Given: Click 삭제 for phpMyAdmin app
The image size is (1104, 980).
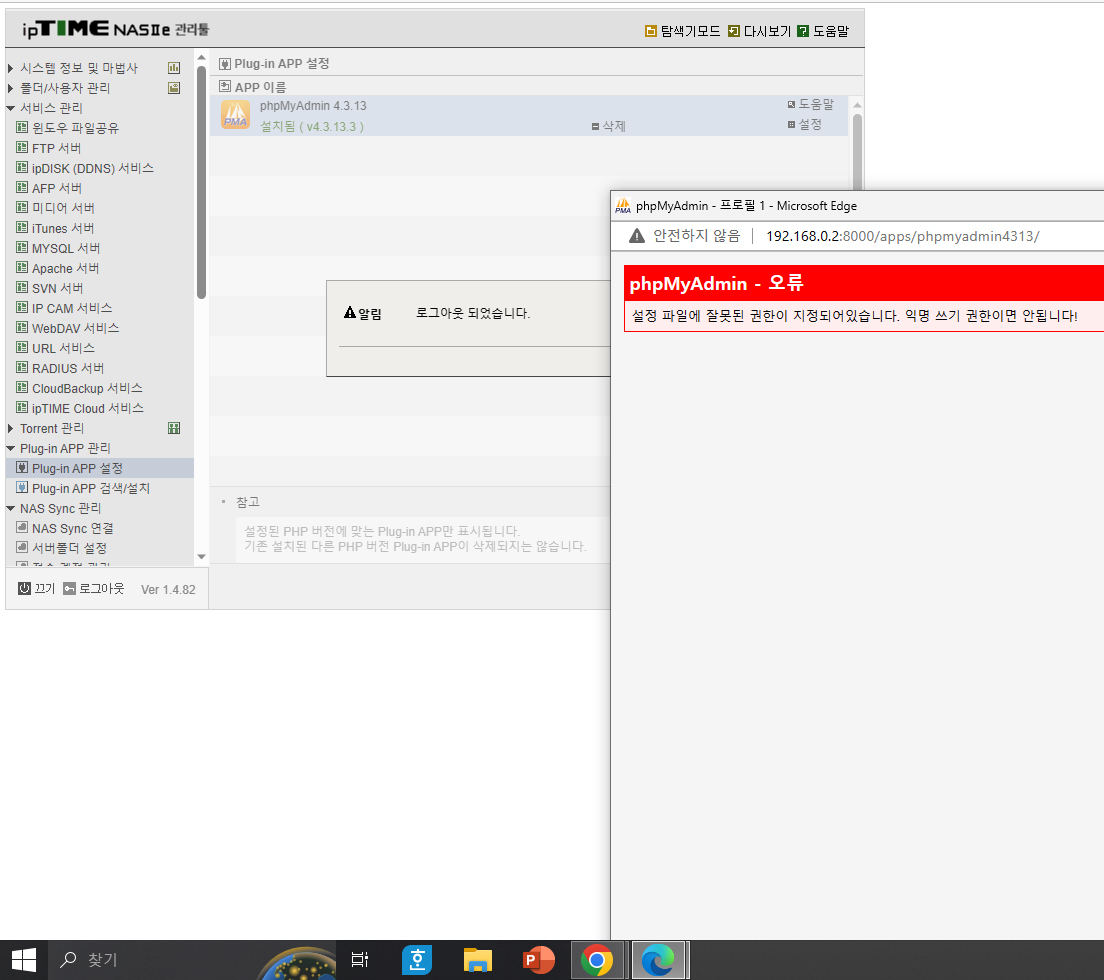Looking at the screenshot, I should [609, 127].
